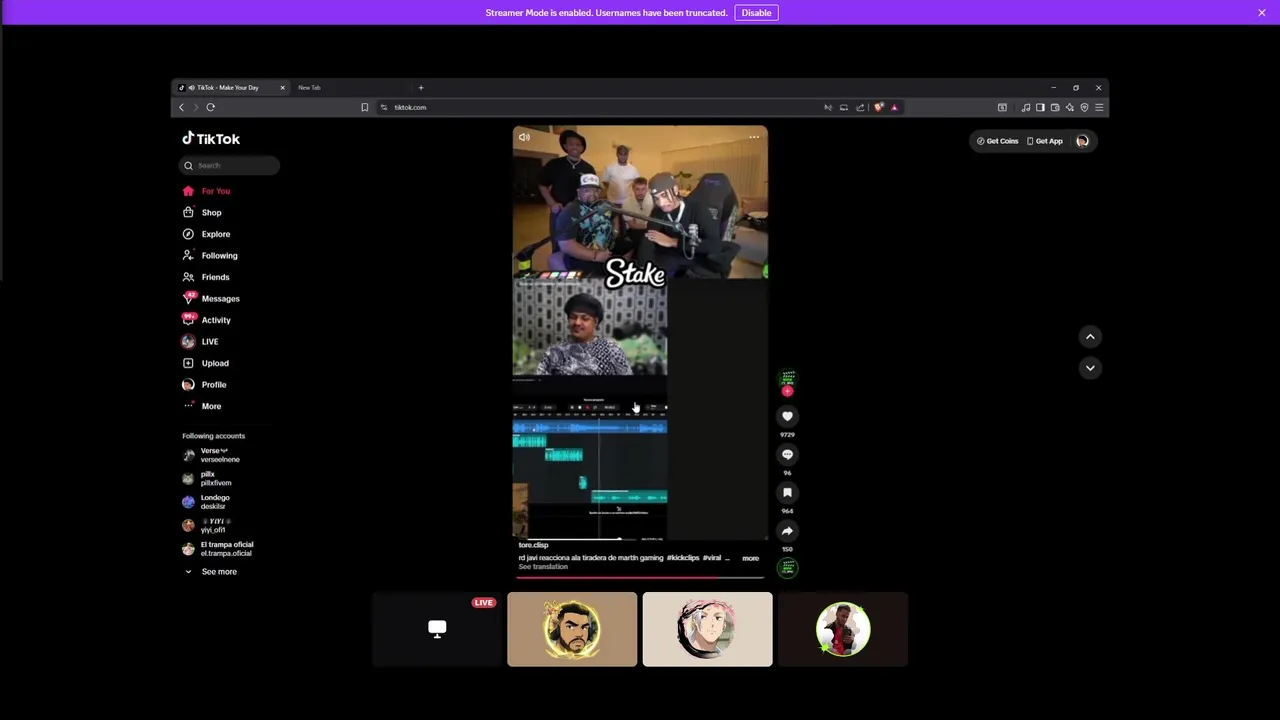The width and height of the screenshot is (1280, 720).
Task: Open the pillxfivem followed account
Action: click(207, 479)
